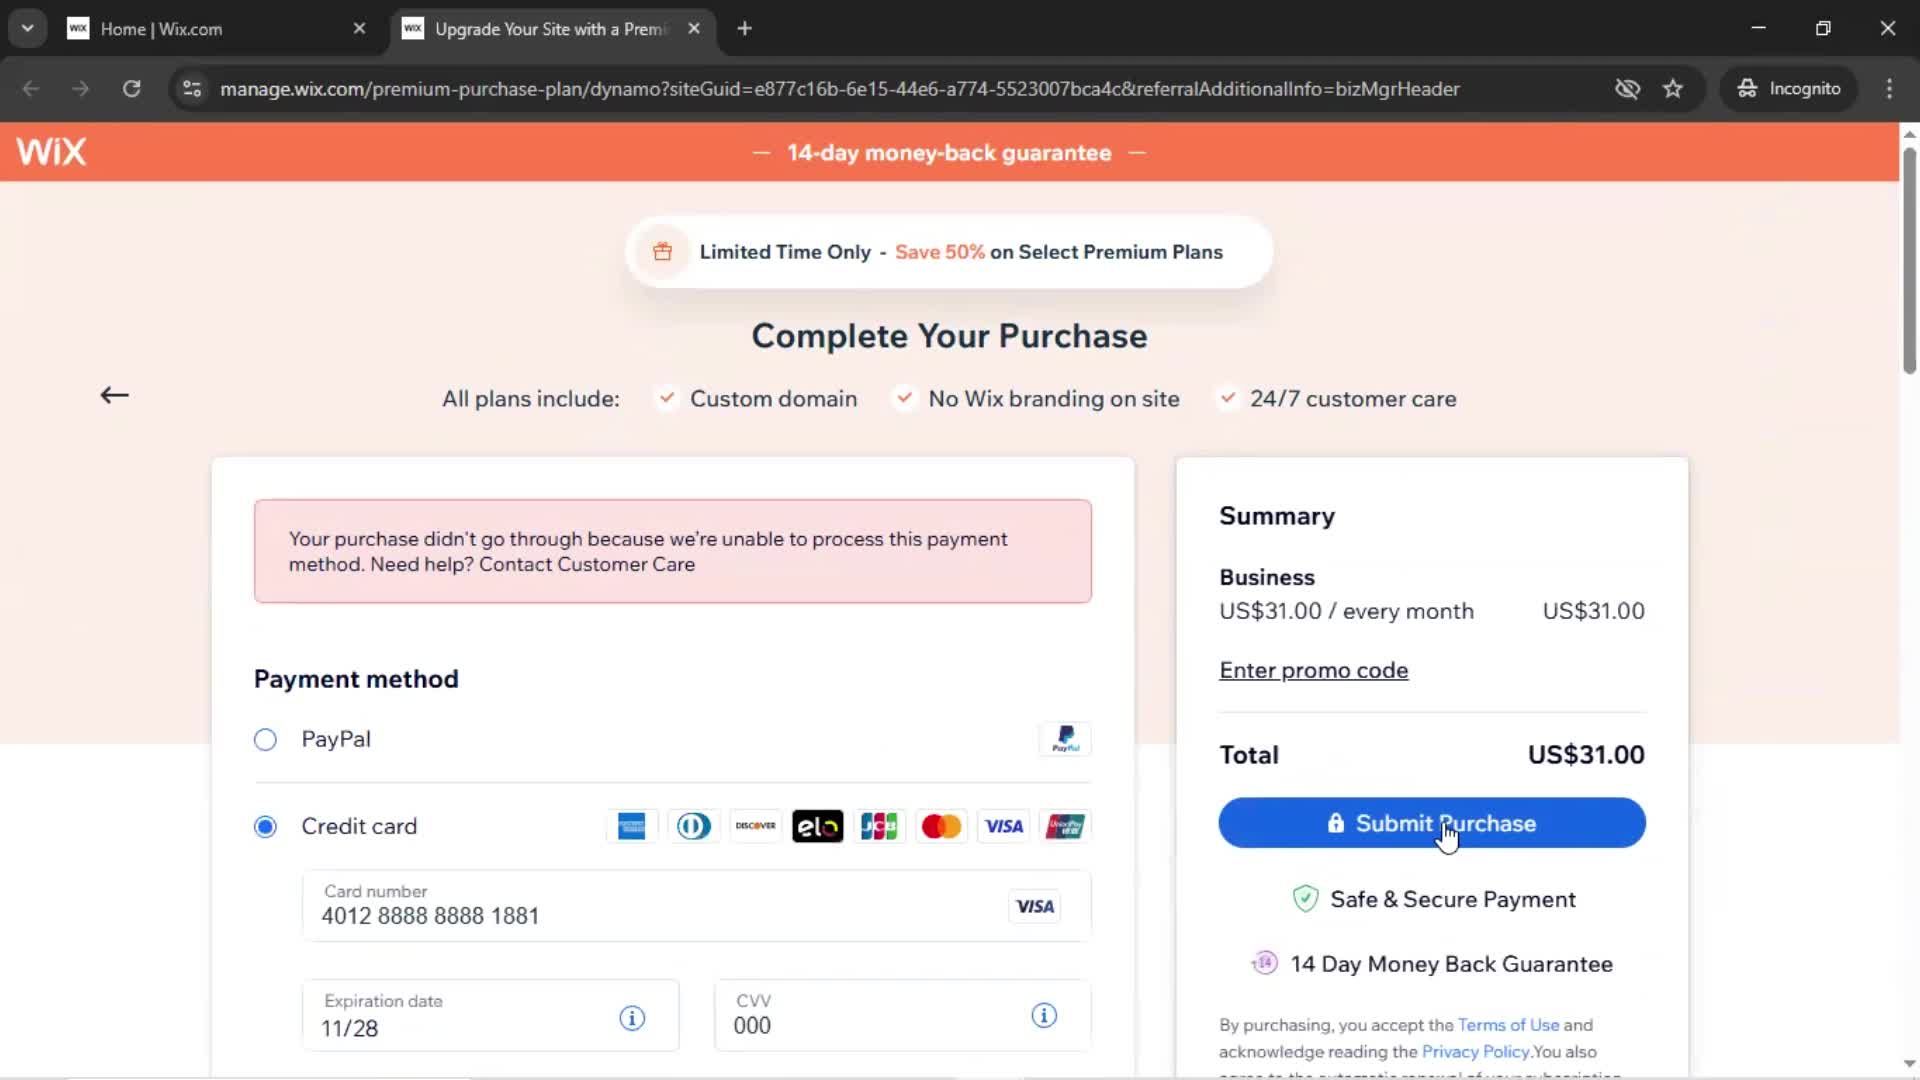Click 'US$31.00 / every month' text
This screenshot has height=1080, width=1920.
coord(1346,611)
